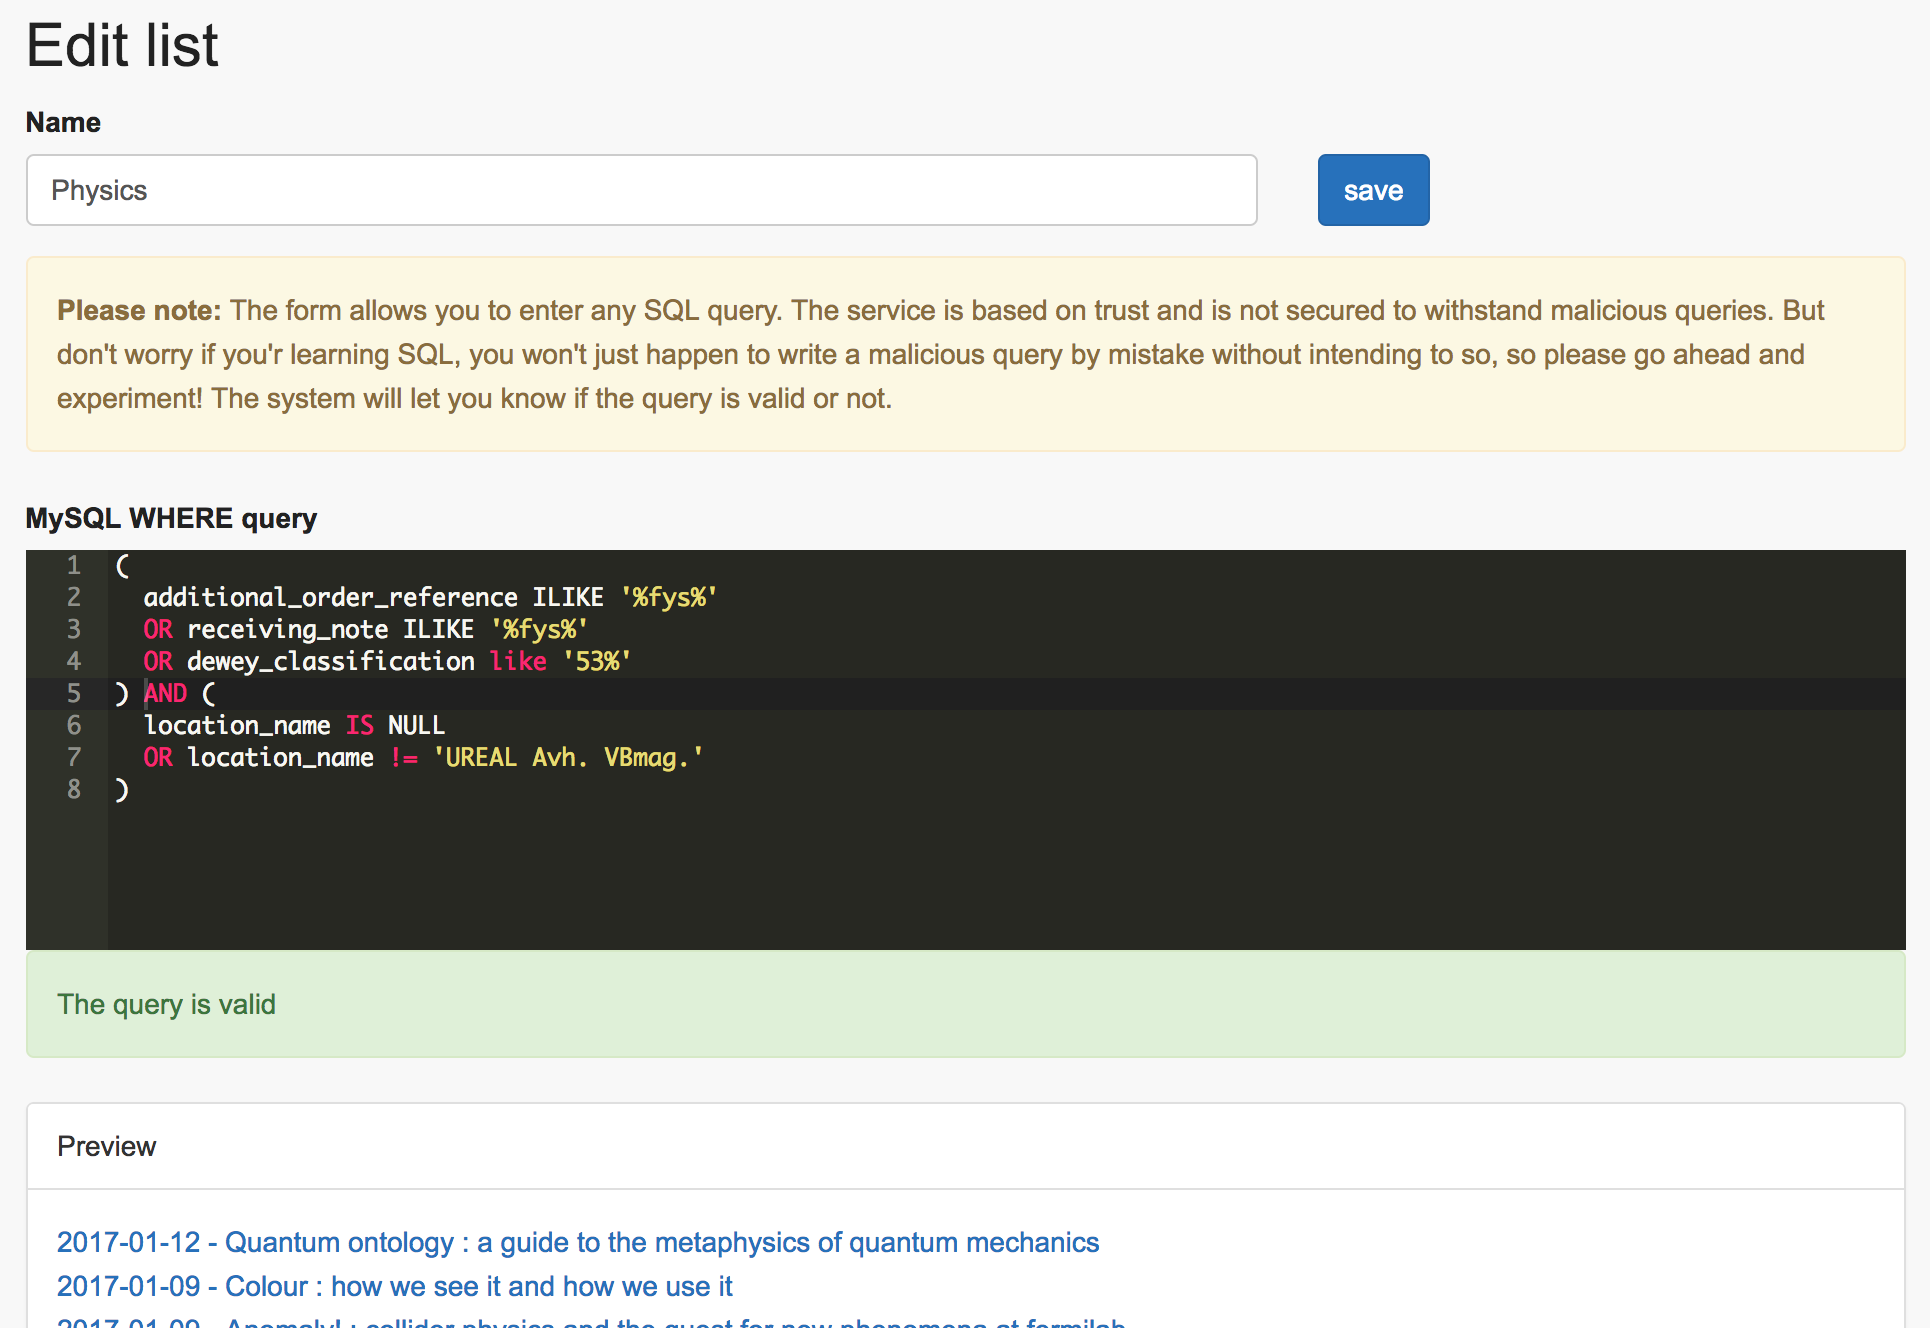Place cursor on additional_order_reference in the query
The image size is (1930, 1328).
[x=330, y=597]
